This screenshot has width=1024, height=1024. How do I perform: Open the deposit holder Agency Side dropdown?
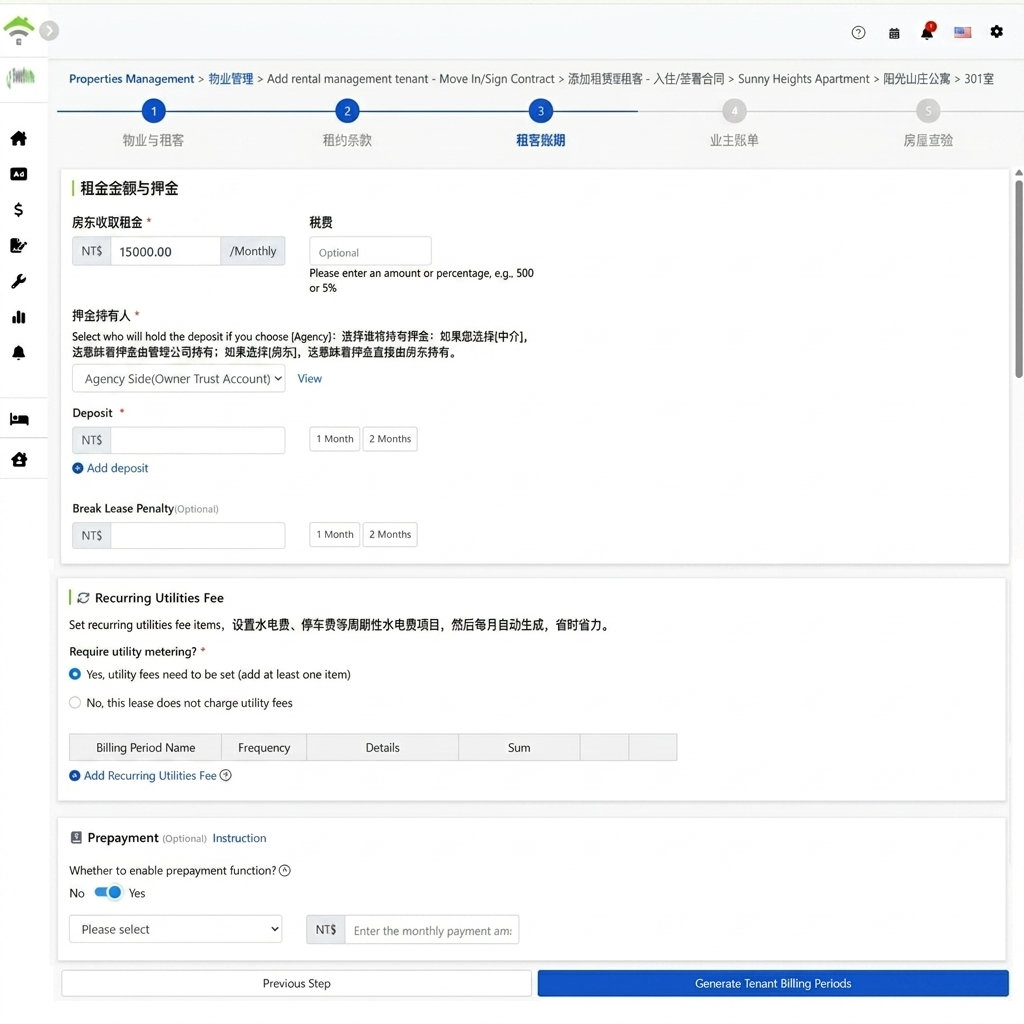(x=178, y=379)
